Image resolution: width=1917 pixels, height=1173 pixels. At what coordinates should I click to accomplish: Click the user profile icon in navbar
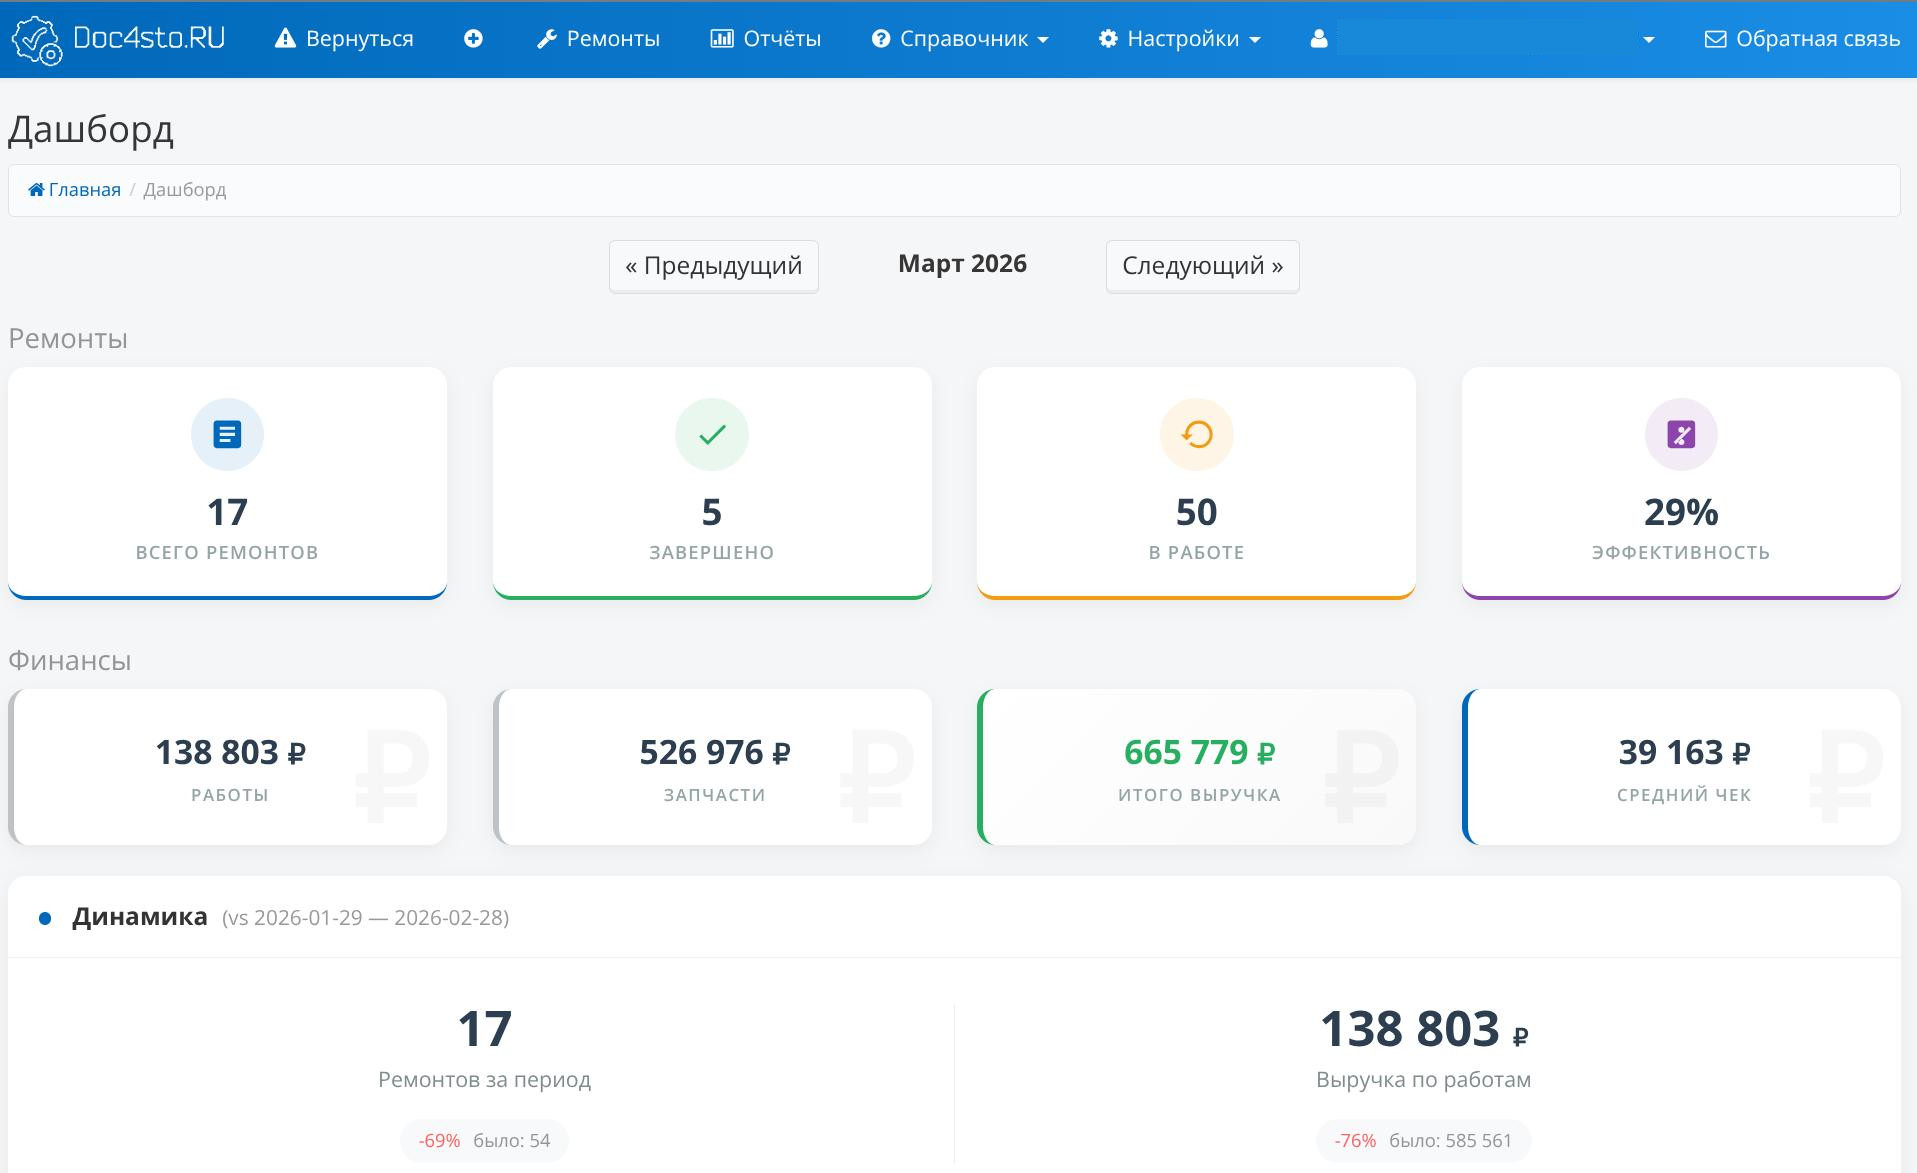pos(1319,39)
